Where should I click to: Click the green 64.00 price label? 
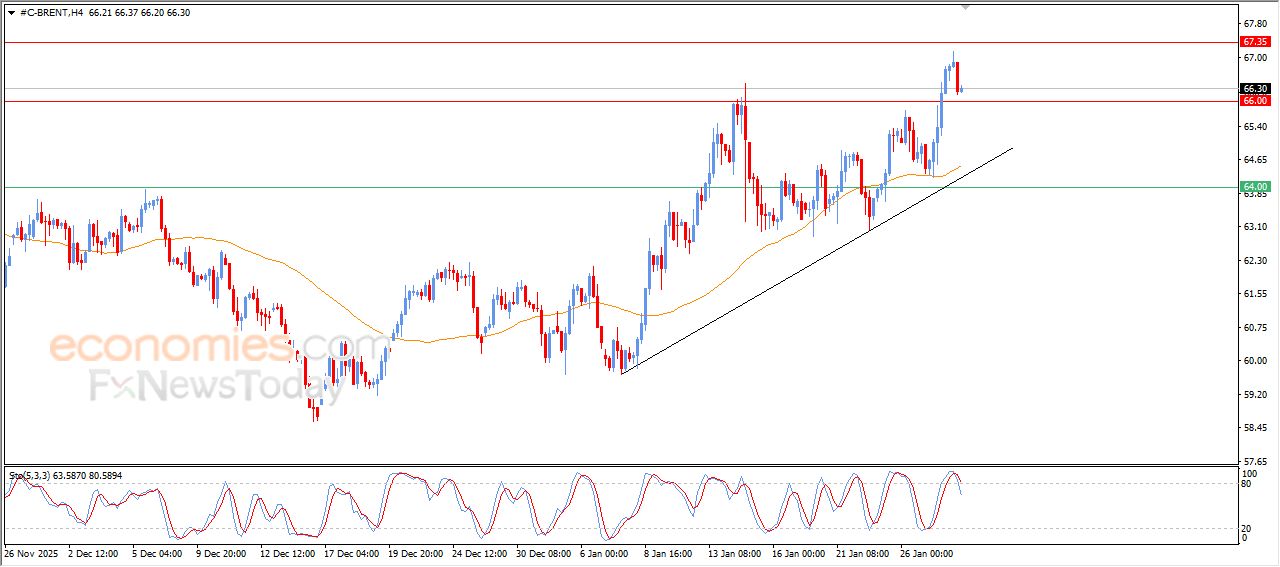pyautogui.click(x=1254, y=187)
